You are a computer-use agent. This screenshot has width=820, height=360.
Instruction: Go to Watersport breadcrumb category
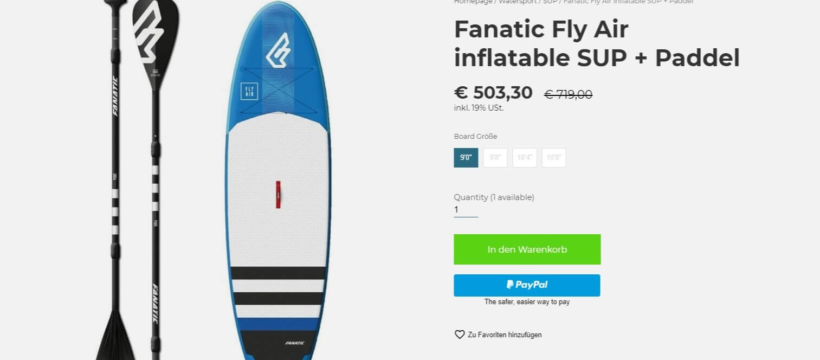pyautogui.click(x=517, y=2)
